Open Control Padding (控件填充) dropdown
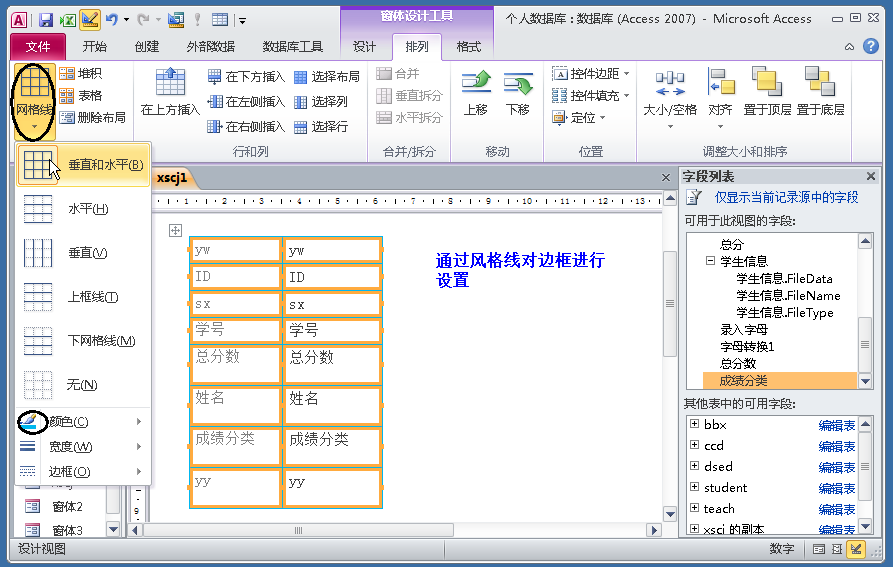This screenshot has width=893, height=567. pos(591,96)
